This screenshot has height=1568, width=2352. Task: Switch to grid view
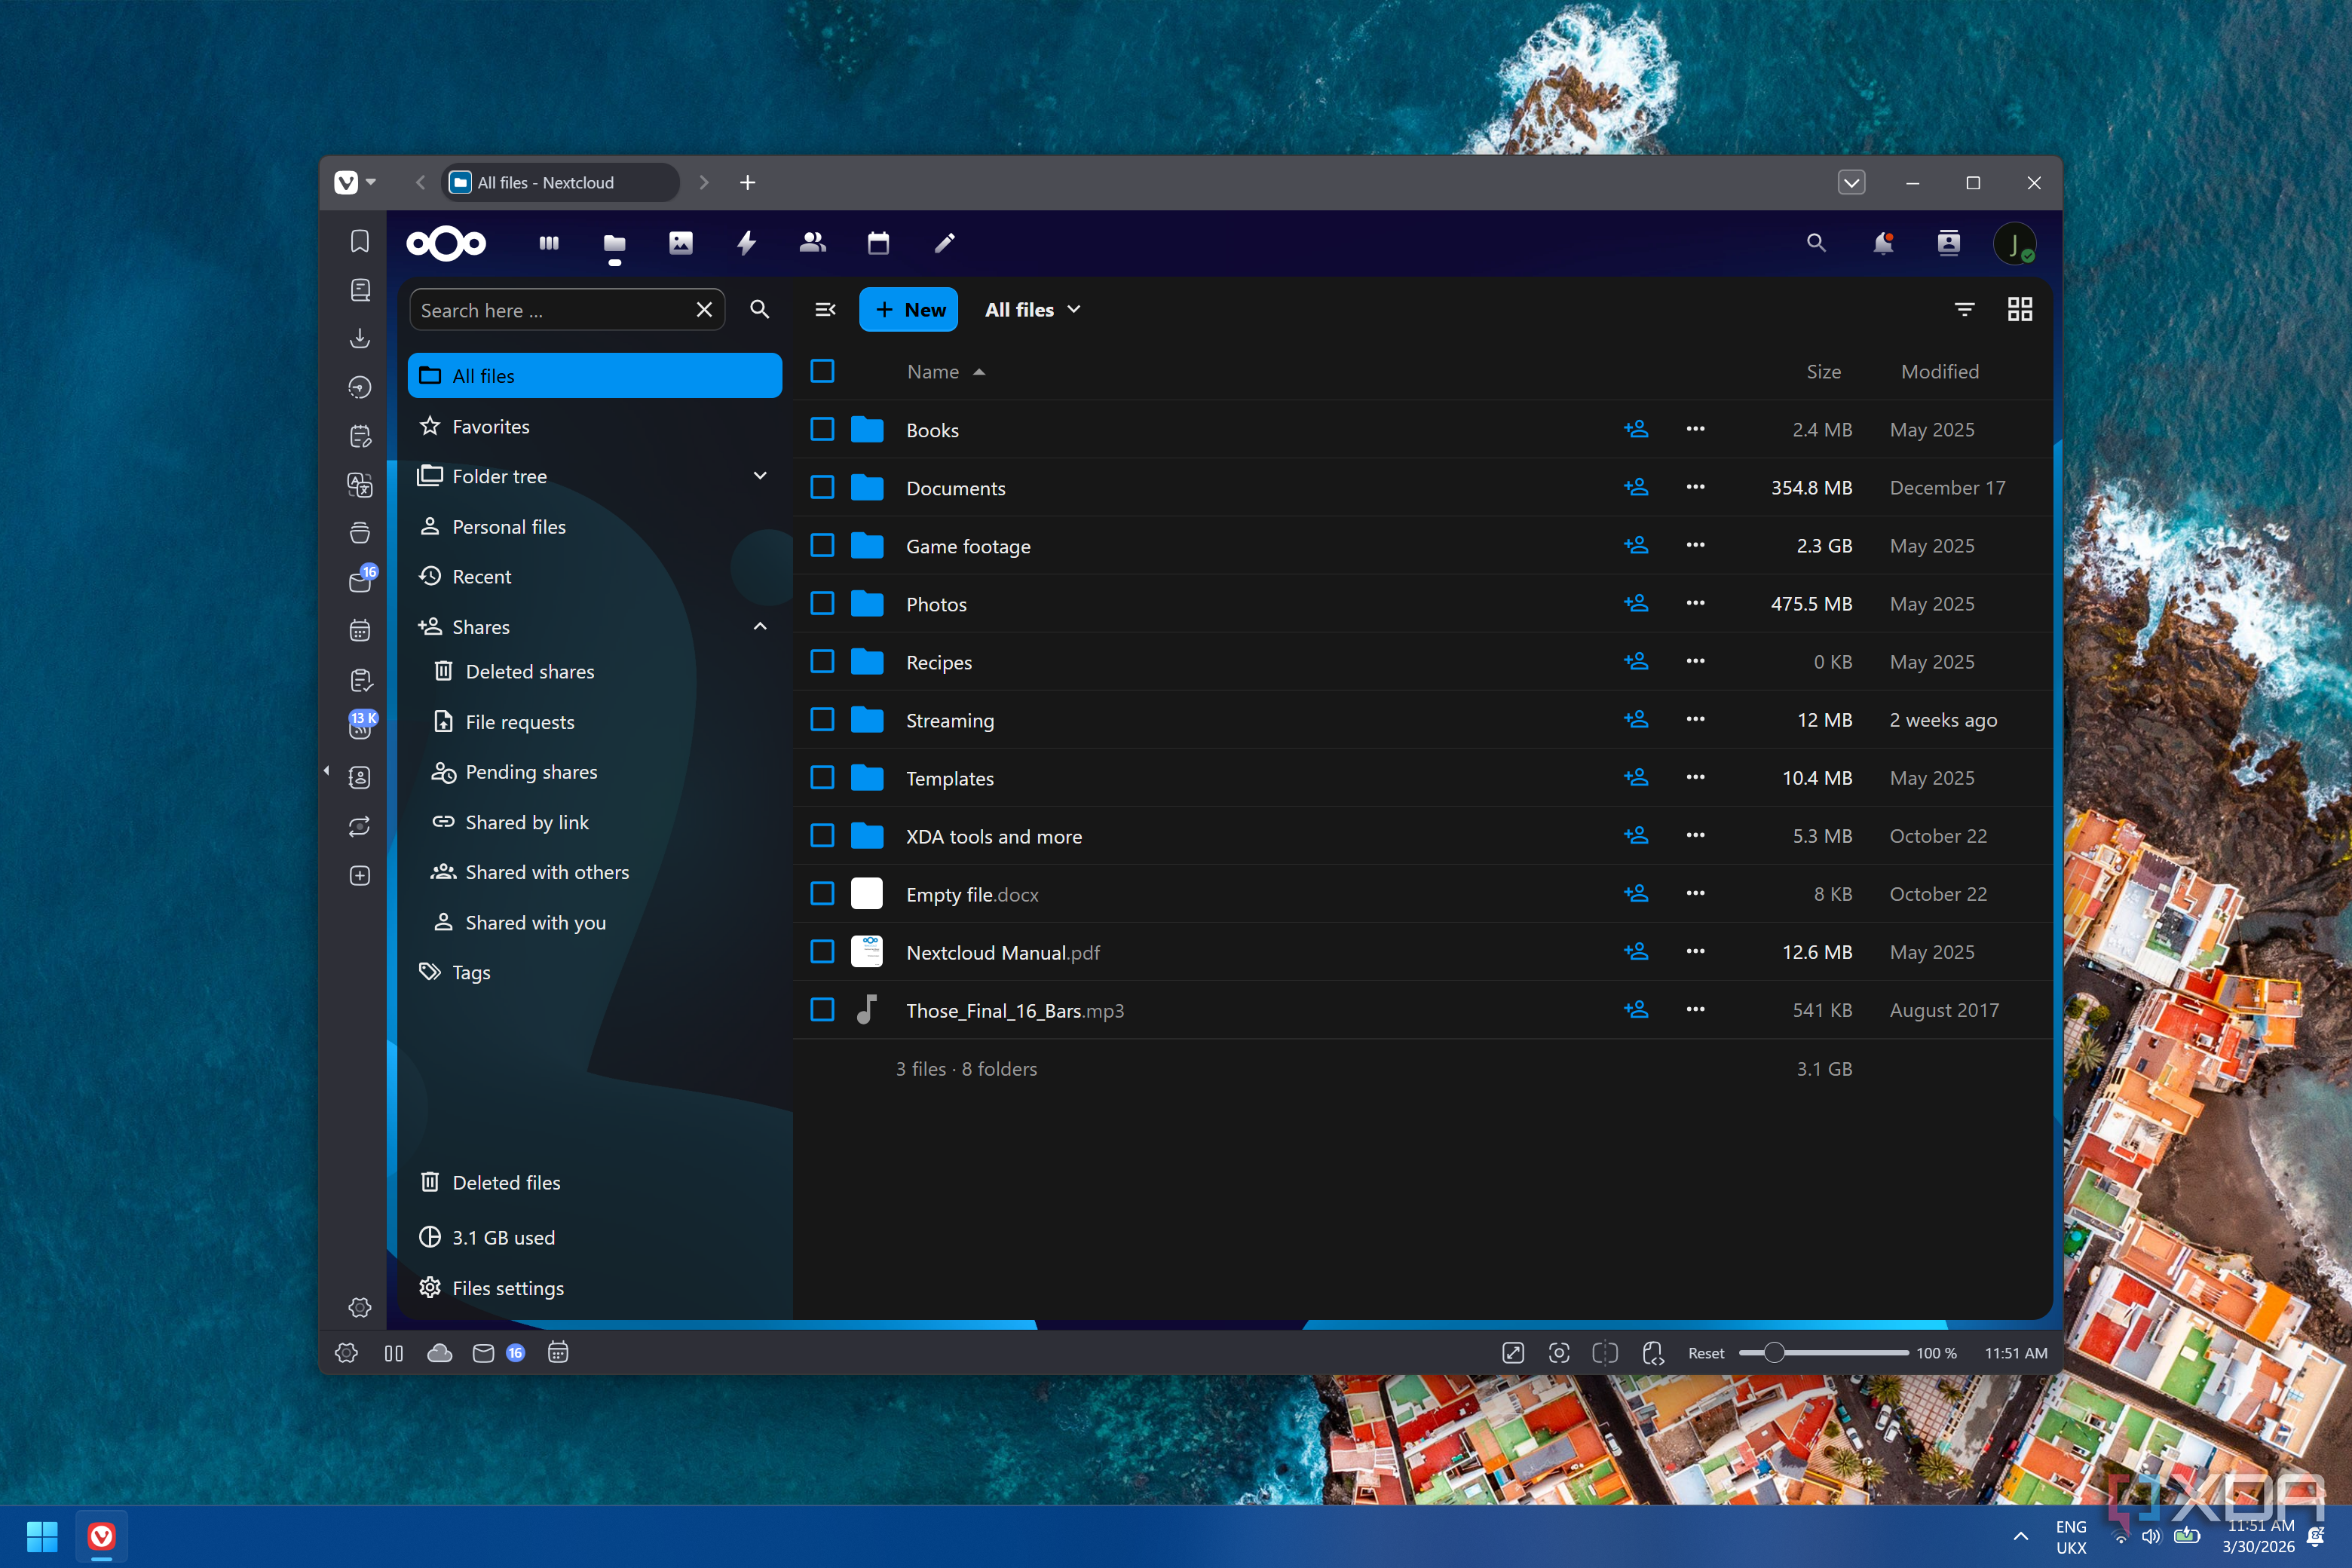2020,310
